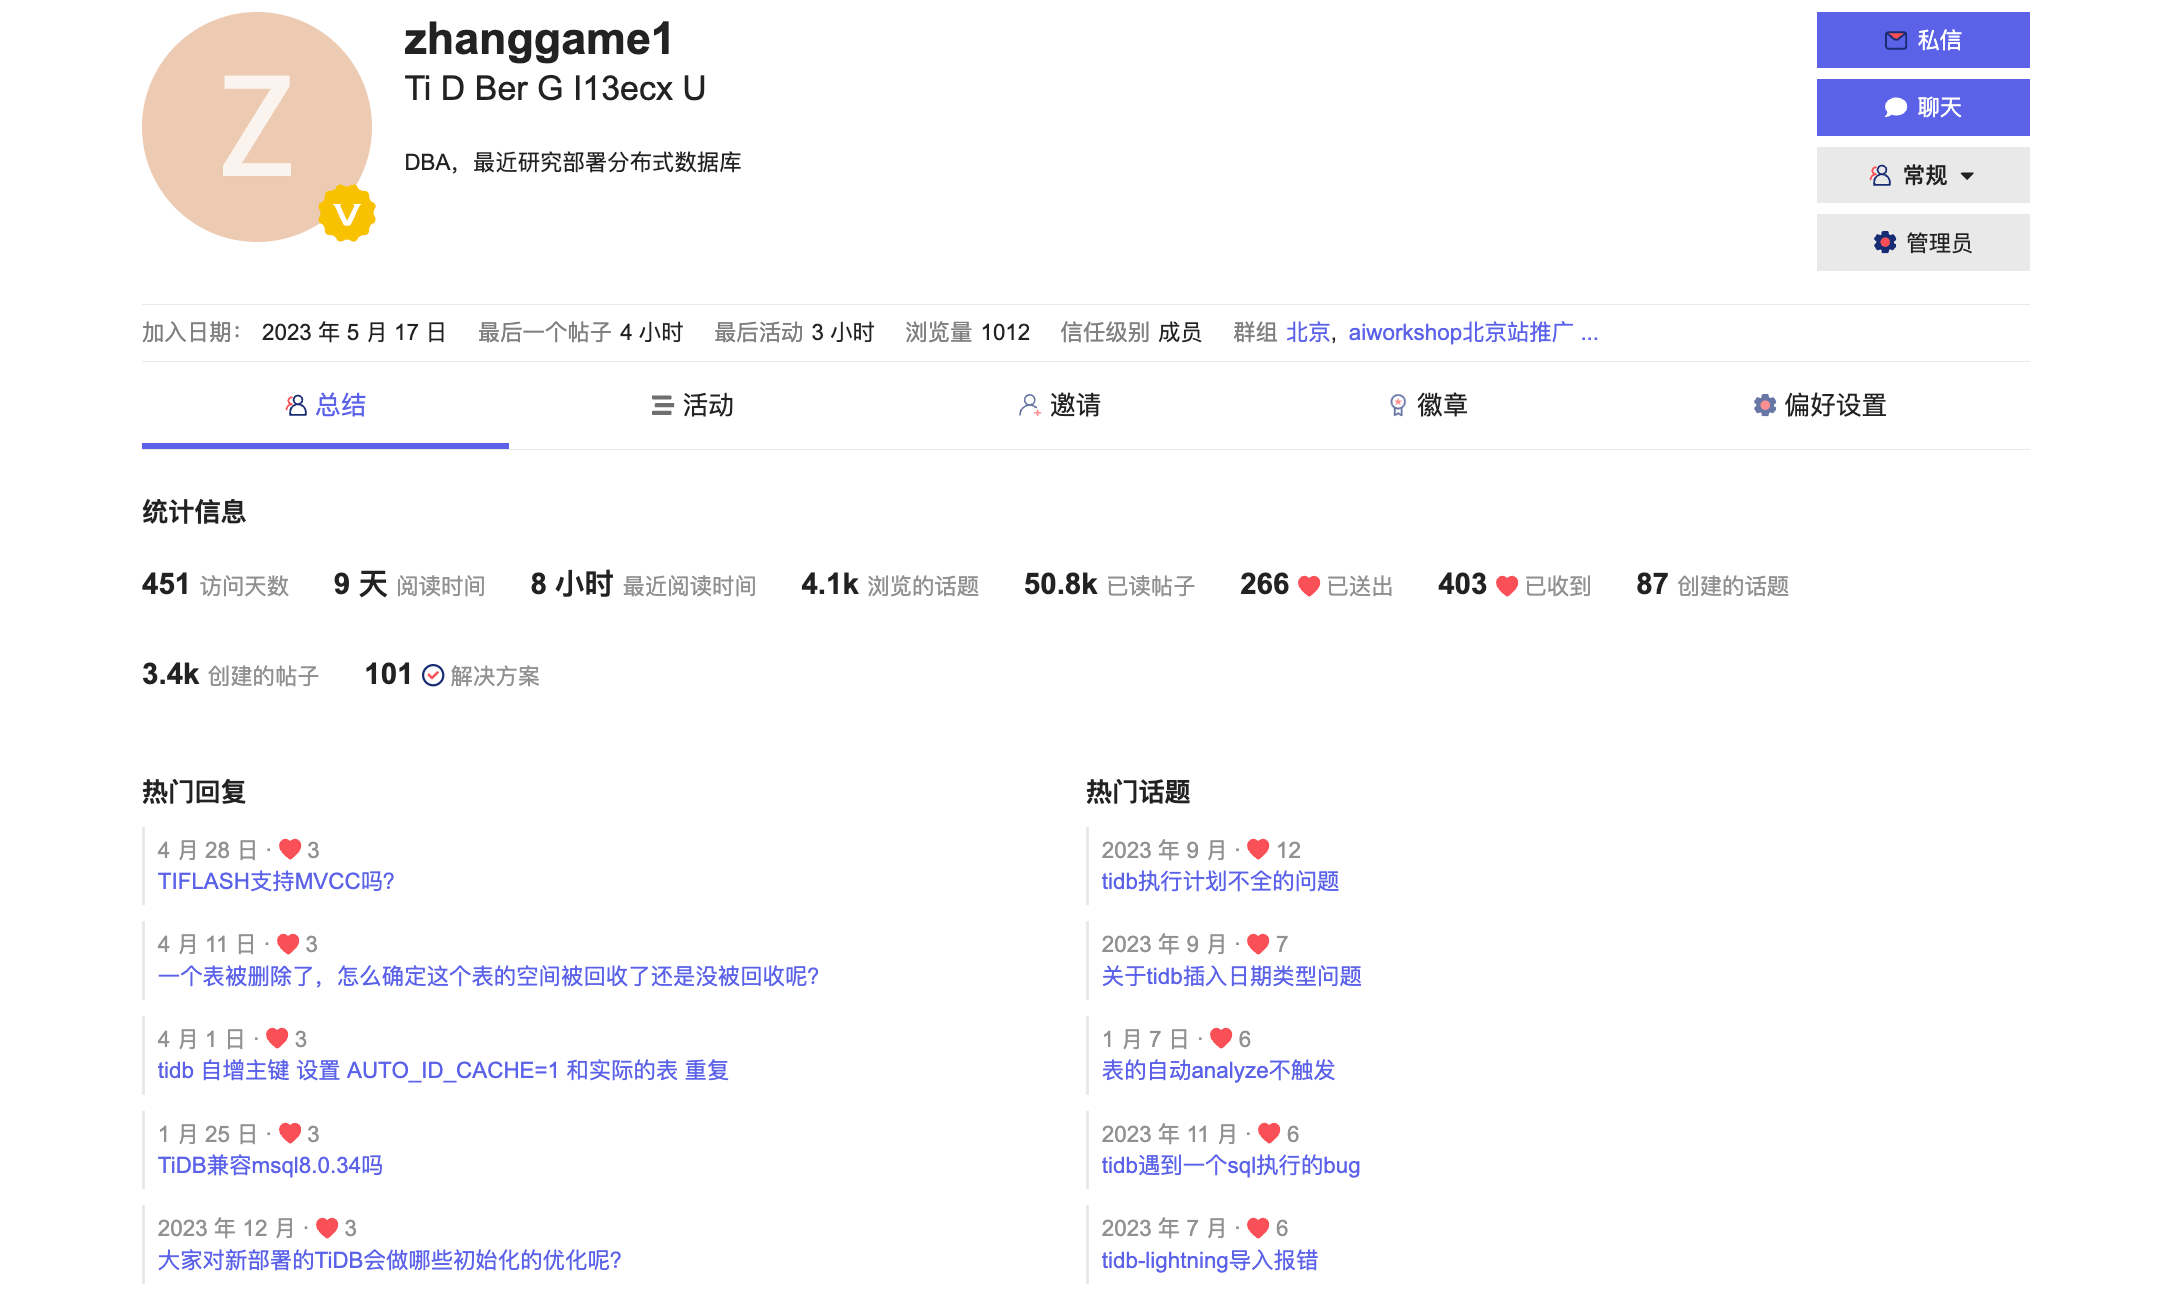Click the zhanggame1 avatar circle
Viewport: 2170px width, 1292px height.
[x=256, y=126]
